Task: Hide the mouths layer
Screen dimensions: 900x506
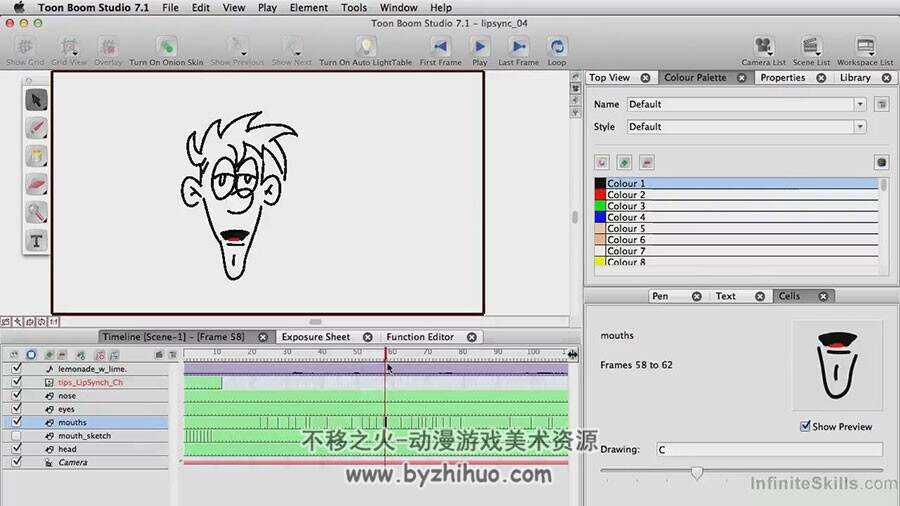Action: (x=17, y=422)
